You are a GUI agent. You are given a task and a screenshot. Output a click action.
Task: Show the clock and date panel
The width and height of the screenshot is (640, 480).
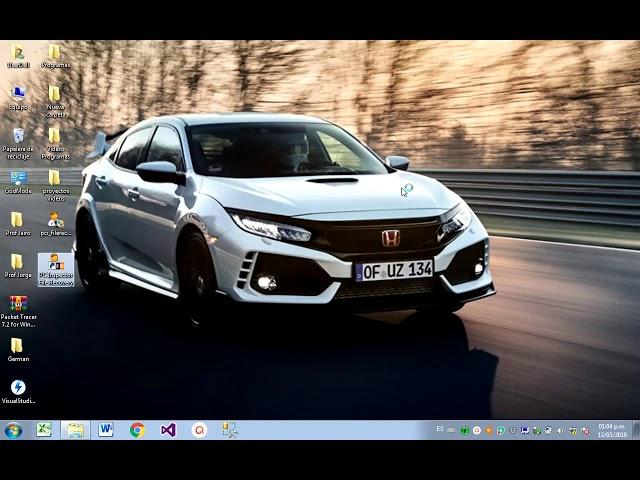[x=612, y=430]
